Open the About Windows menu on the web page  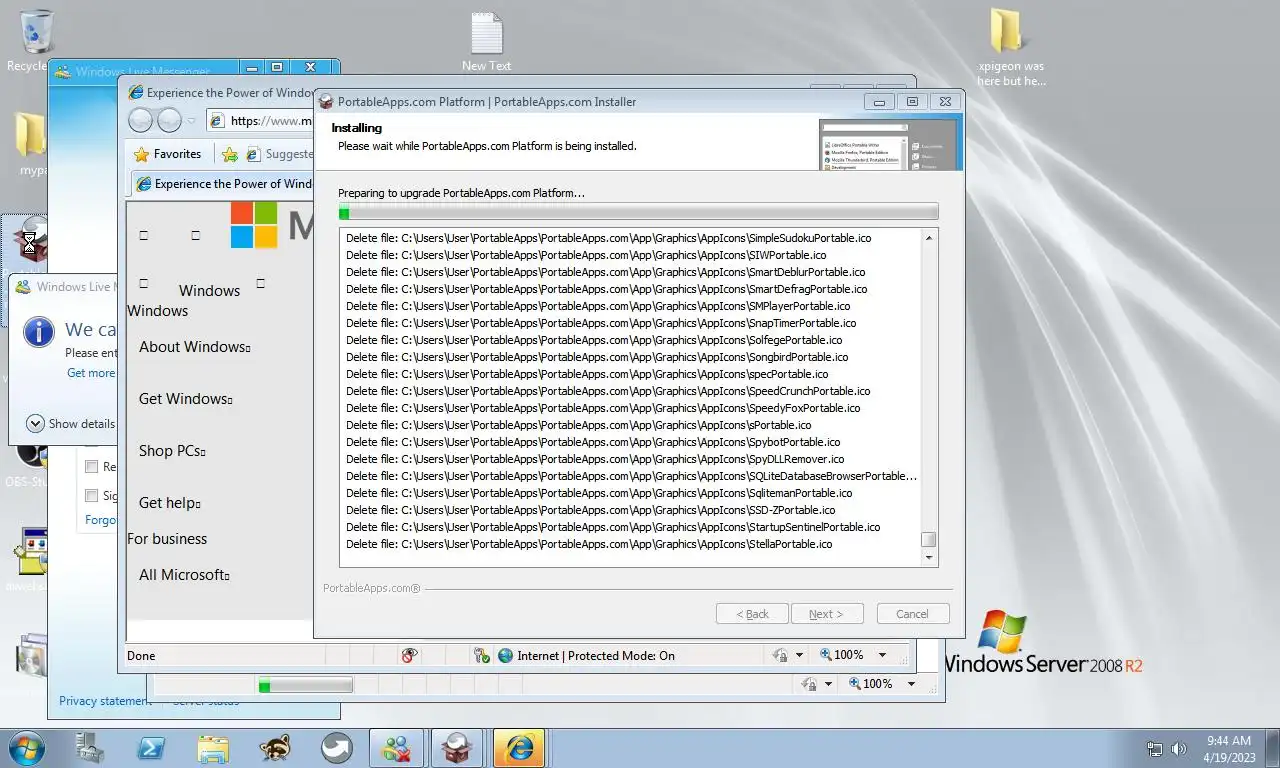pyautogui.click(x=194, y=347)
